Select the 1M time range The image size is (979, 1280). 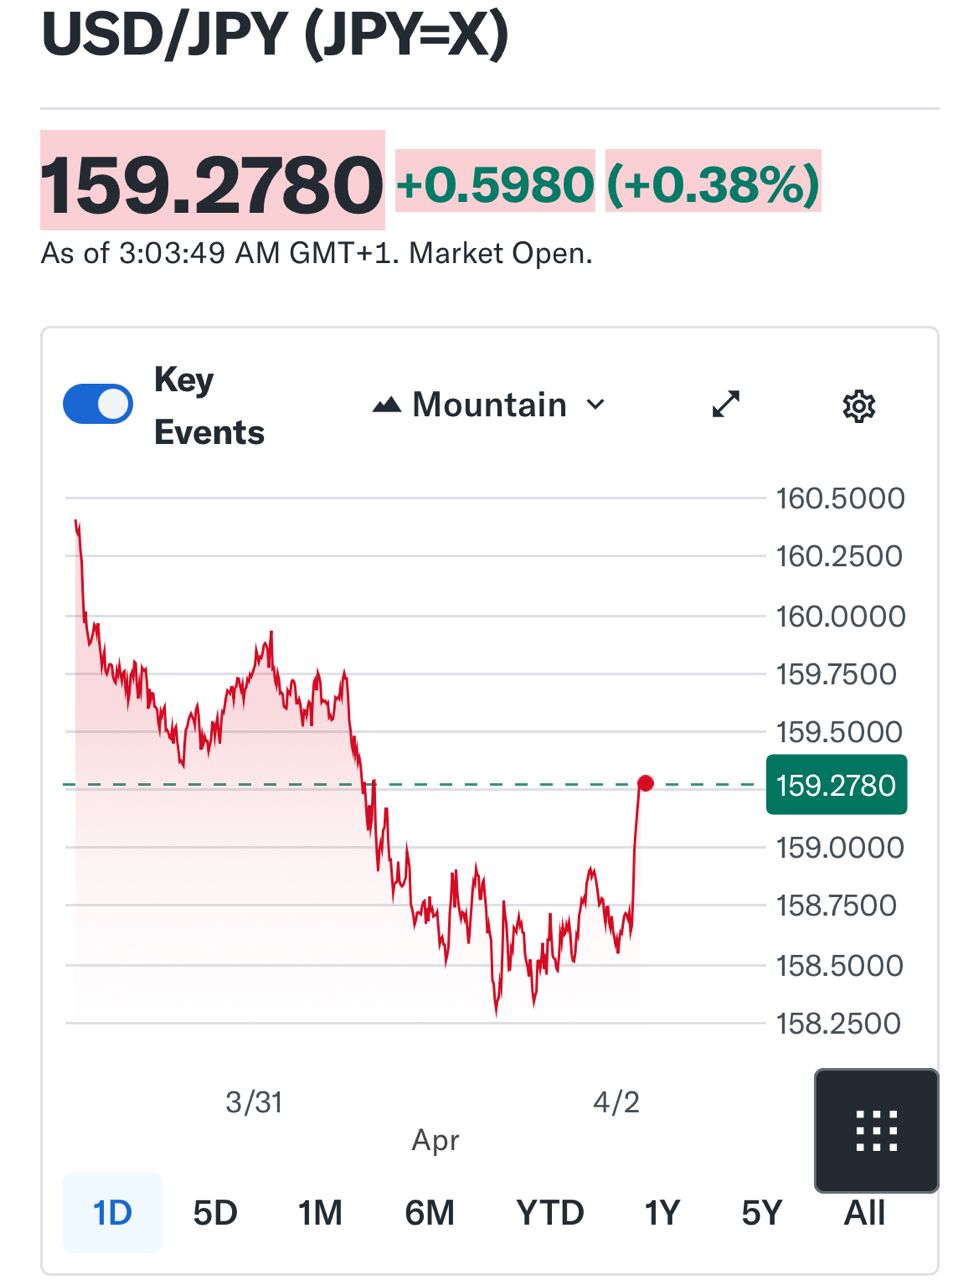320,1213
